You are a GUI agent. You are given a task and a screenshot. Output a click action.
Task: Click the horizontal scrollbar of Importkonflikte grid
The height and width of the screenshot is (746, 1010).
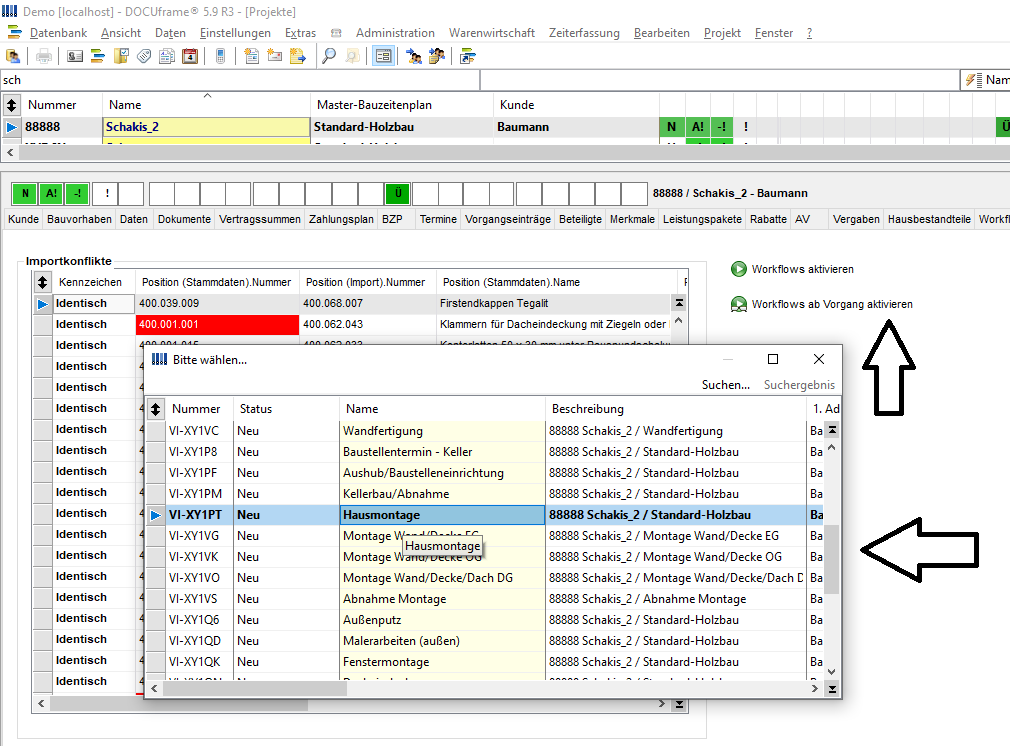(x=179, y=704)
